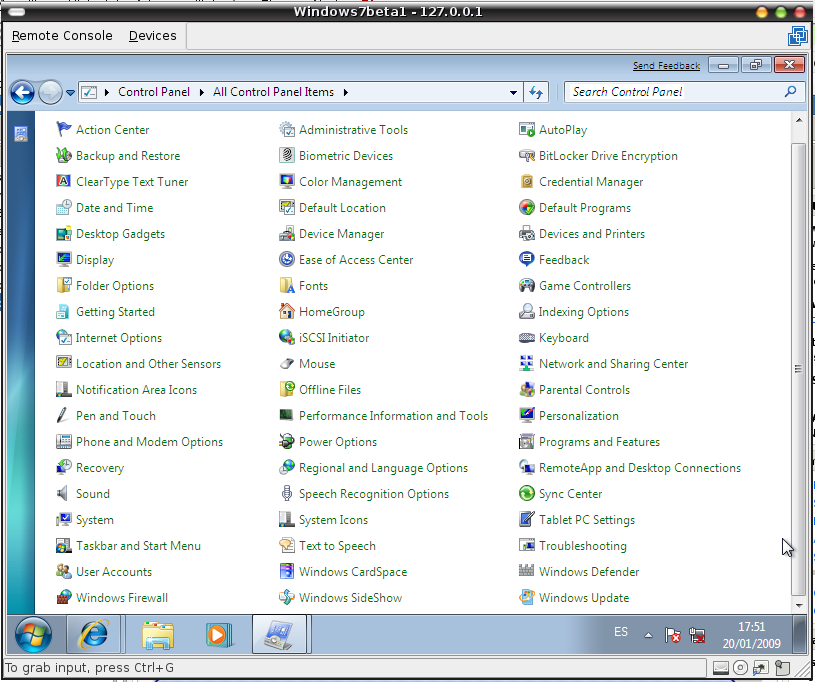Open the recent pages dropdown arrow
815x682 pixels.
[x=70, y=93]
